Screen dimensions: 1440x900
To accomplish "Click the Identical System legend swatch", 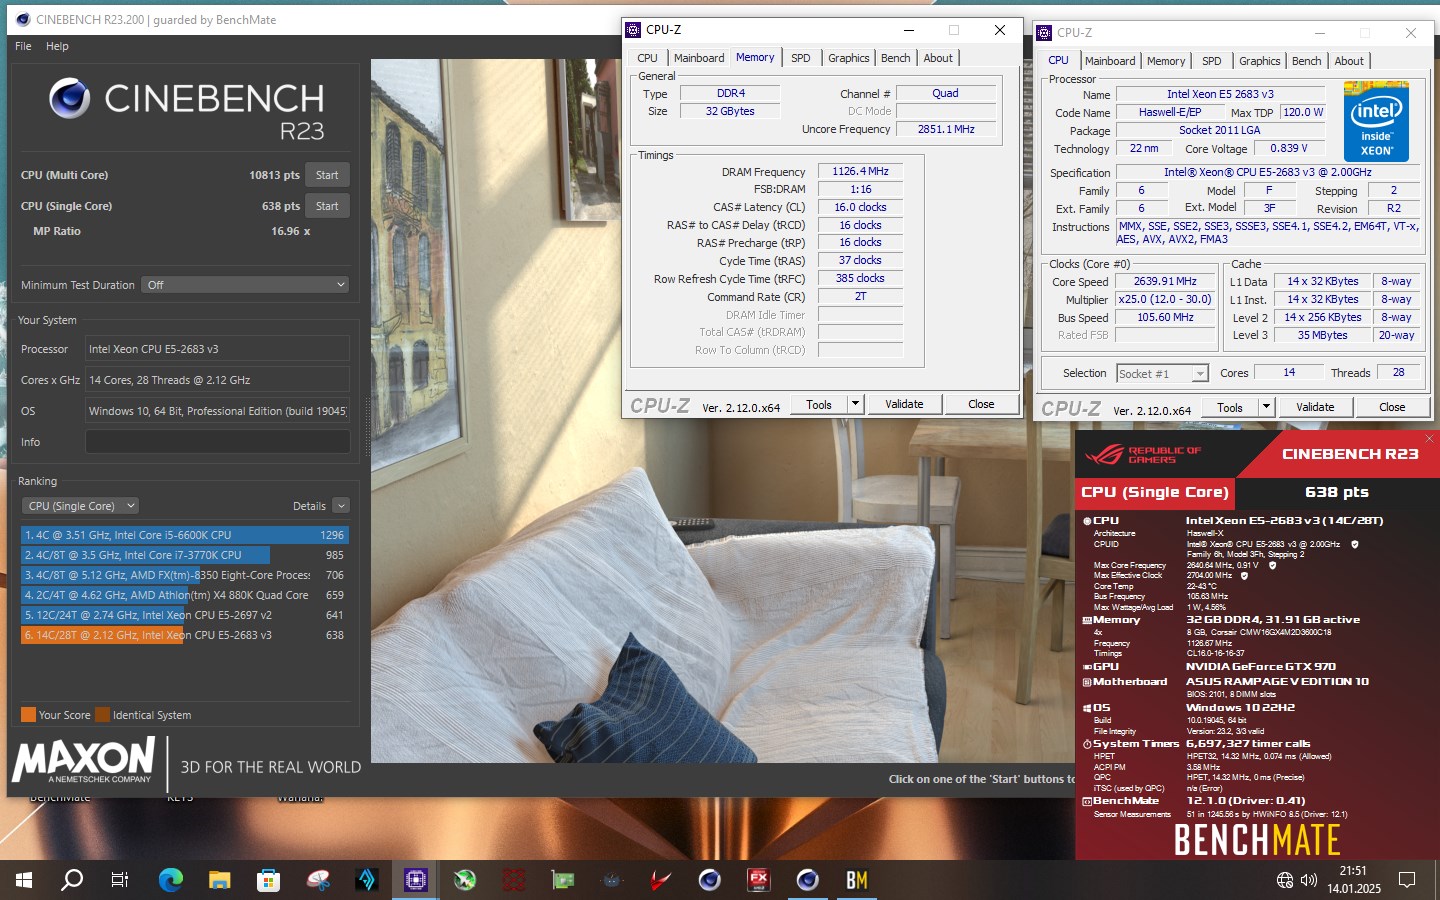I will point(101,715).
